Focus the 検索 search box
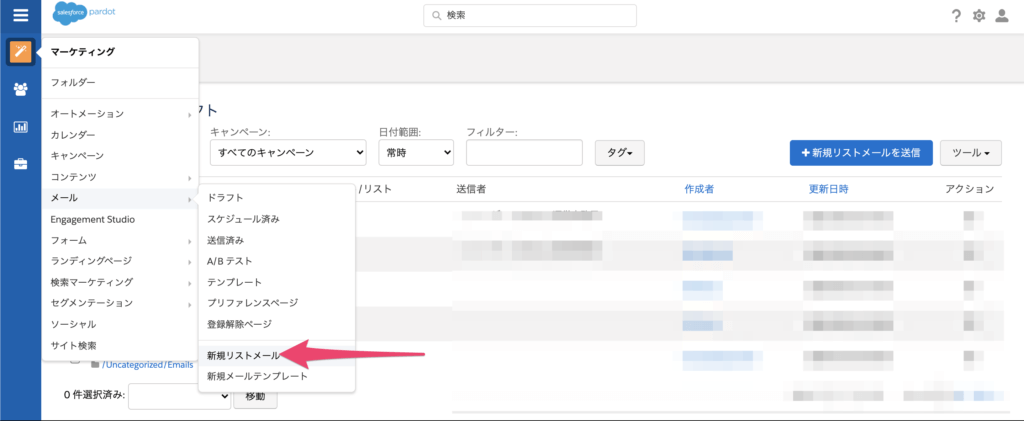Viewport: 1024px width, 421px height. coord(530,16)
